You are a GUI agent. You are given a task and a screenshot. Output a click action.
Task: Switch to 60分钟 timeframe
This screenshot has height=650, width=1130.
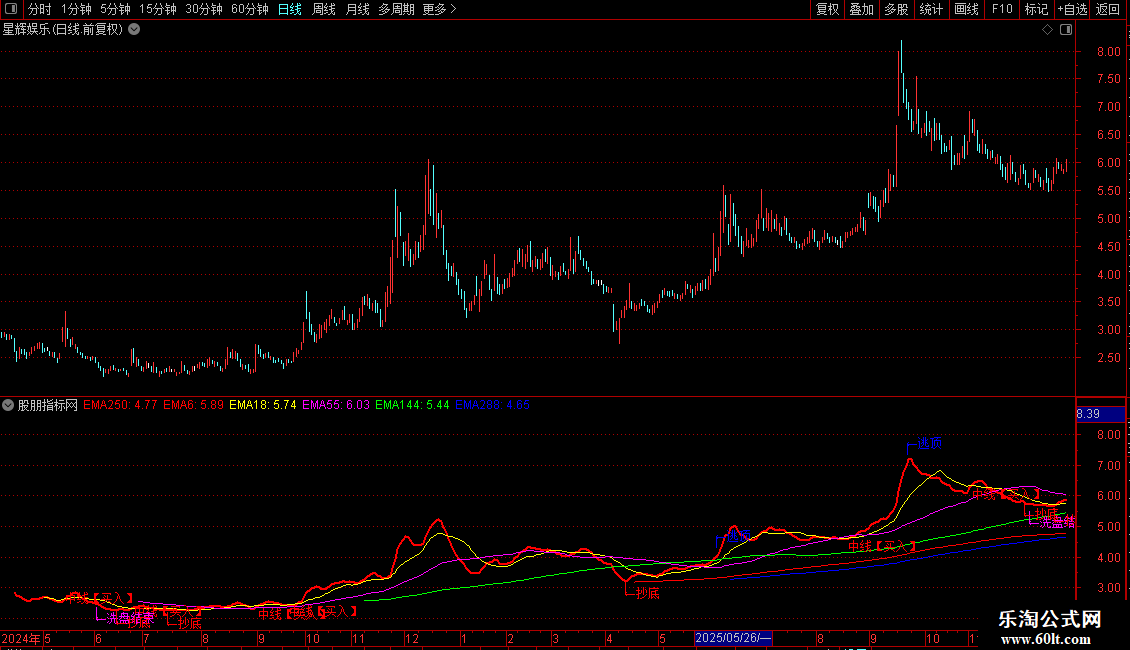[249, 9]
